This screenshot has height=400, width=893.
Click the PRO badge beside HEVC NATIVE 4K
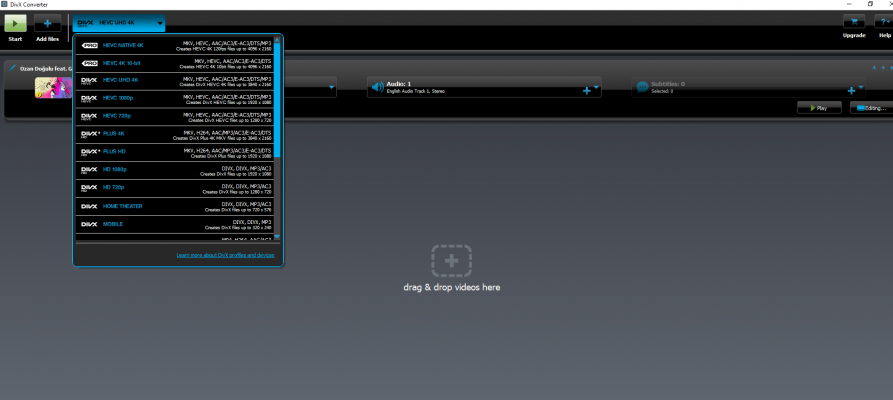click(89, 45)
